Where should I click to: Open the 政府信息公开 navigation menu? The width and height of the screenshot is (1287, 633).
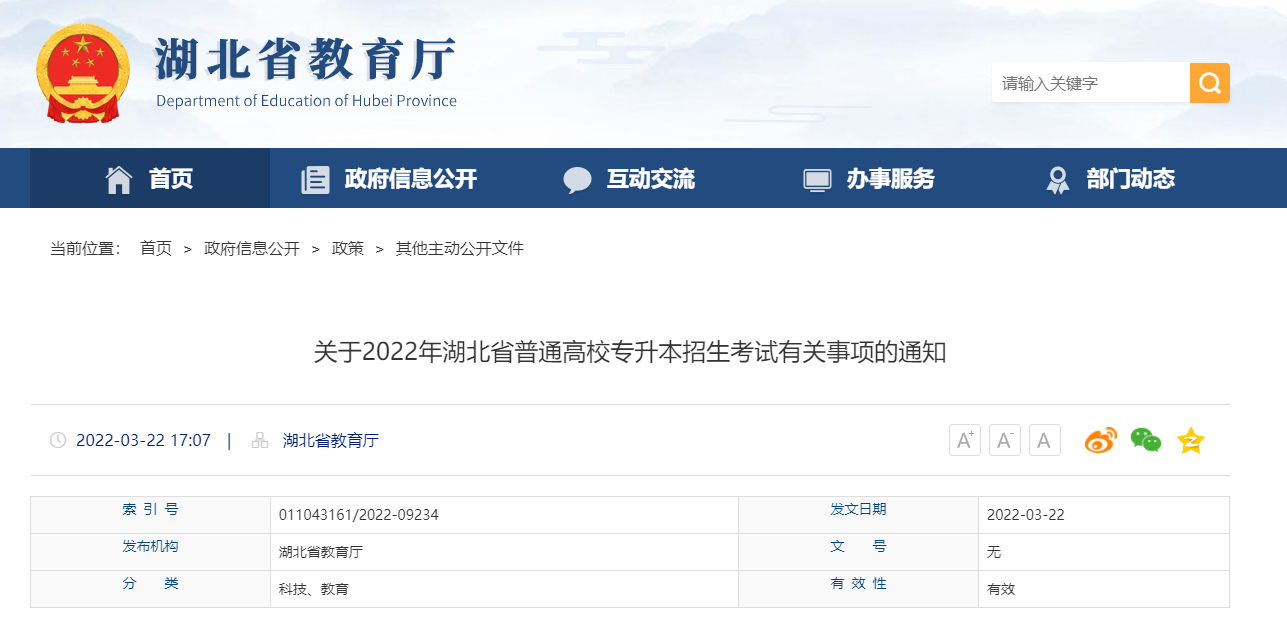pos(390,179)
